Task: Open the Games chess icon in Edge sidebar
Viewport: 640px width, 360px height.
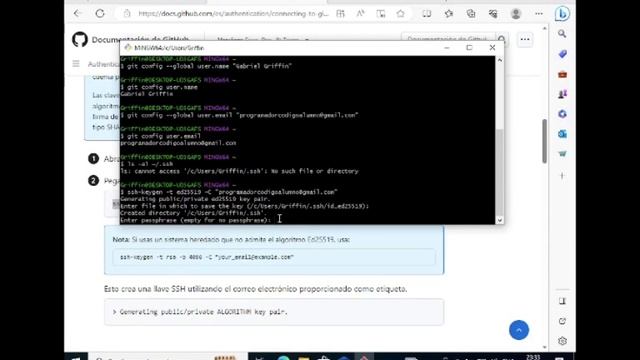Action: point(562,94)
